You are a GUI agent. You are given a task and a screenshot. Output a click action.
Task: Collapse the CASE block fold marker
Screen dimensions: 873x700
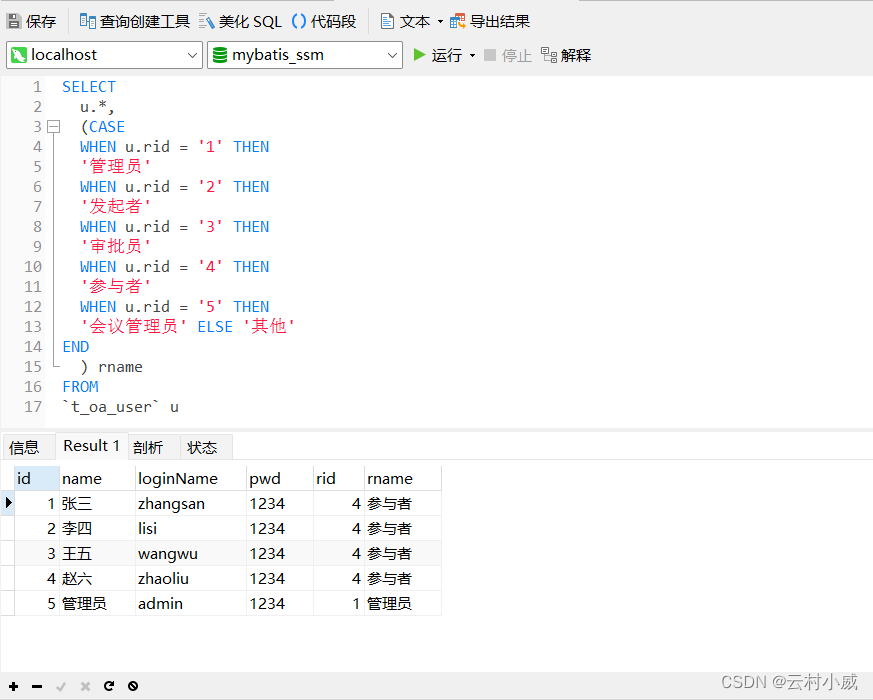(54, 126)
